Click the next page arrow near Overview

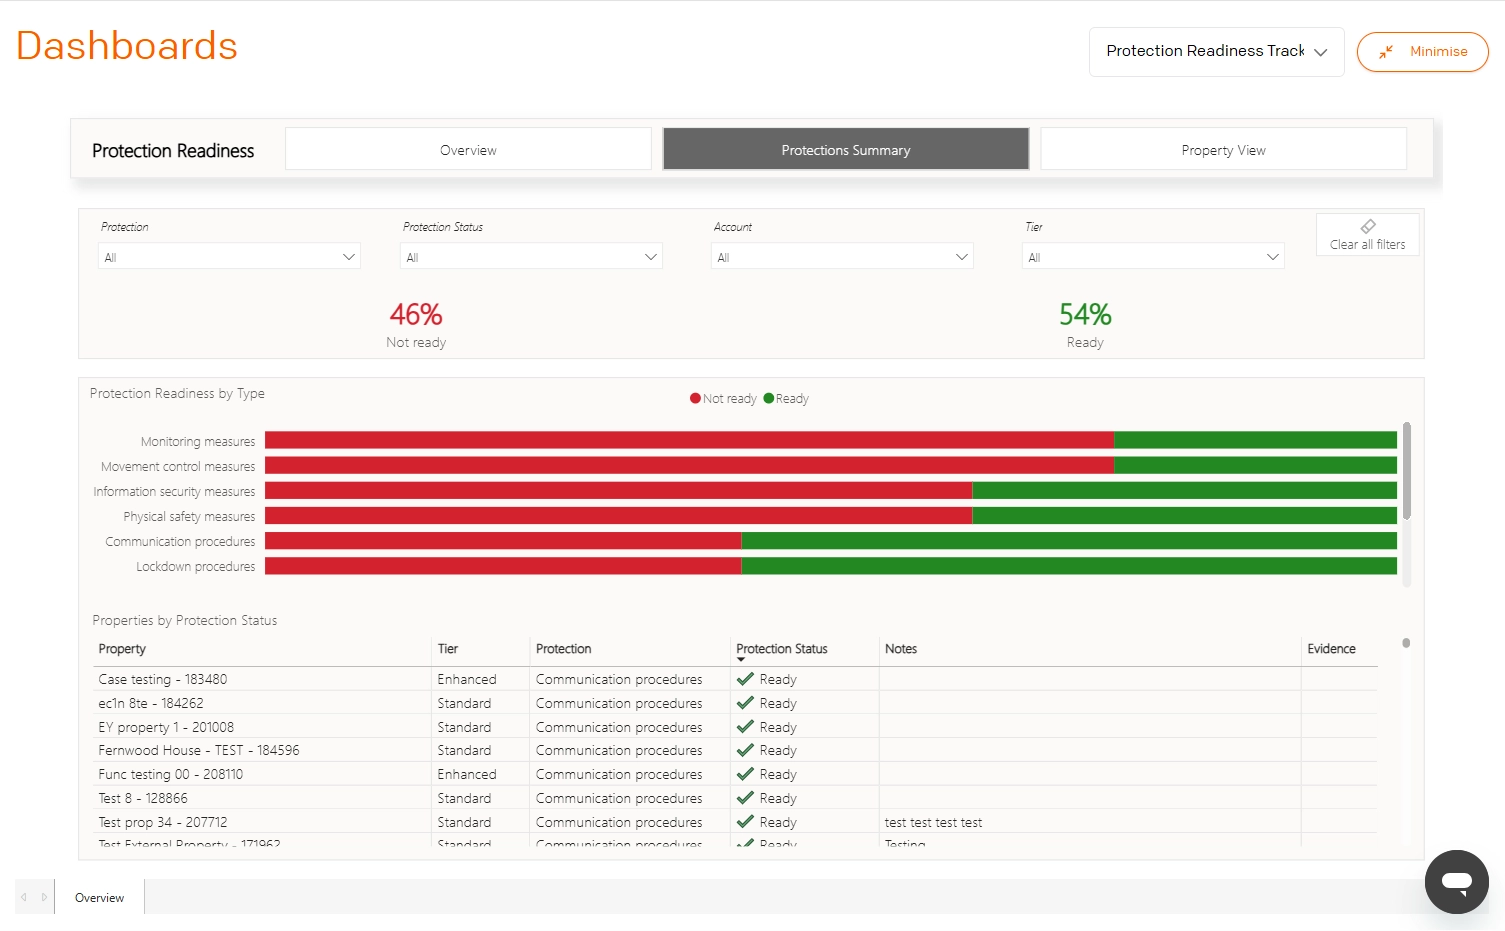coord(44,897)
